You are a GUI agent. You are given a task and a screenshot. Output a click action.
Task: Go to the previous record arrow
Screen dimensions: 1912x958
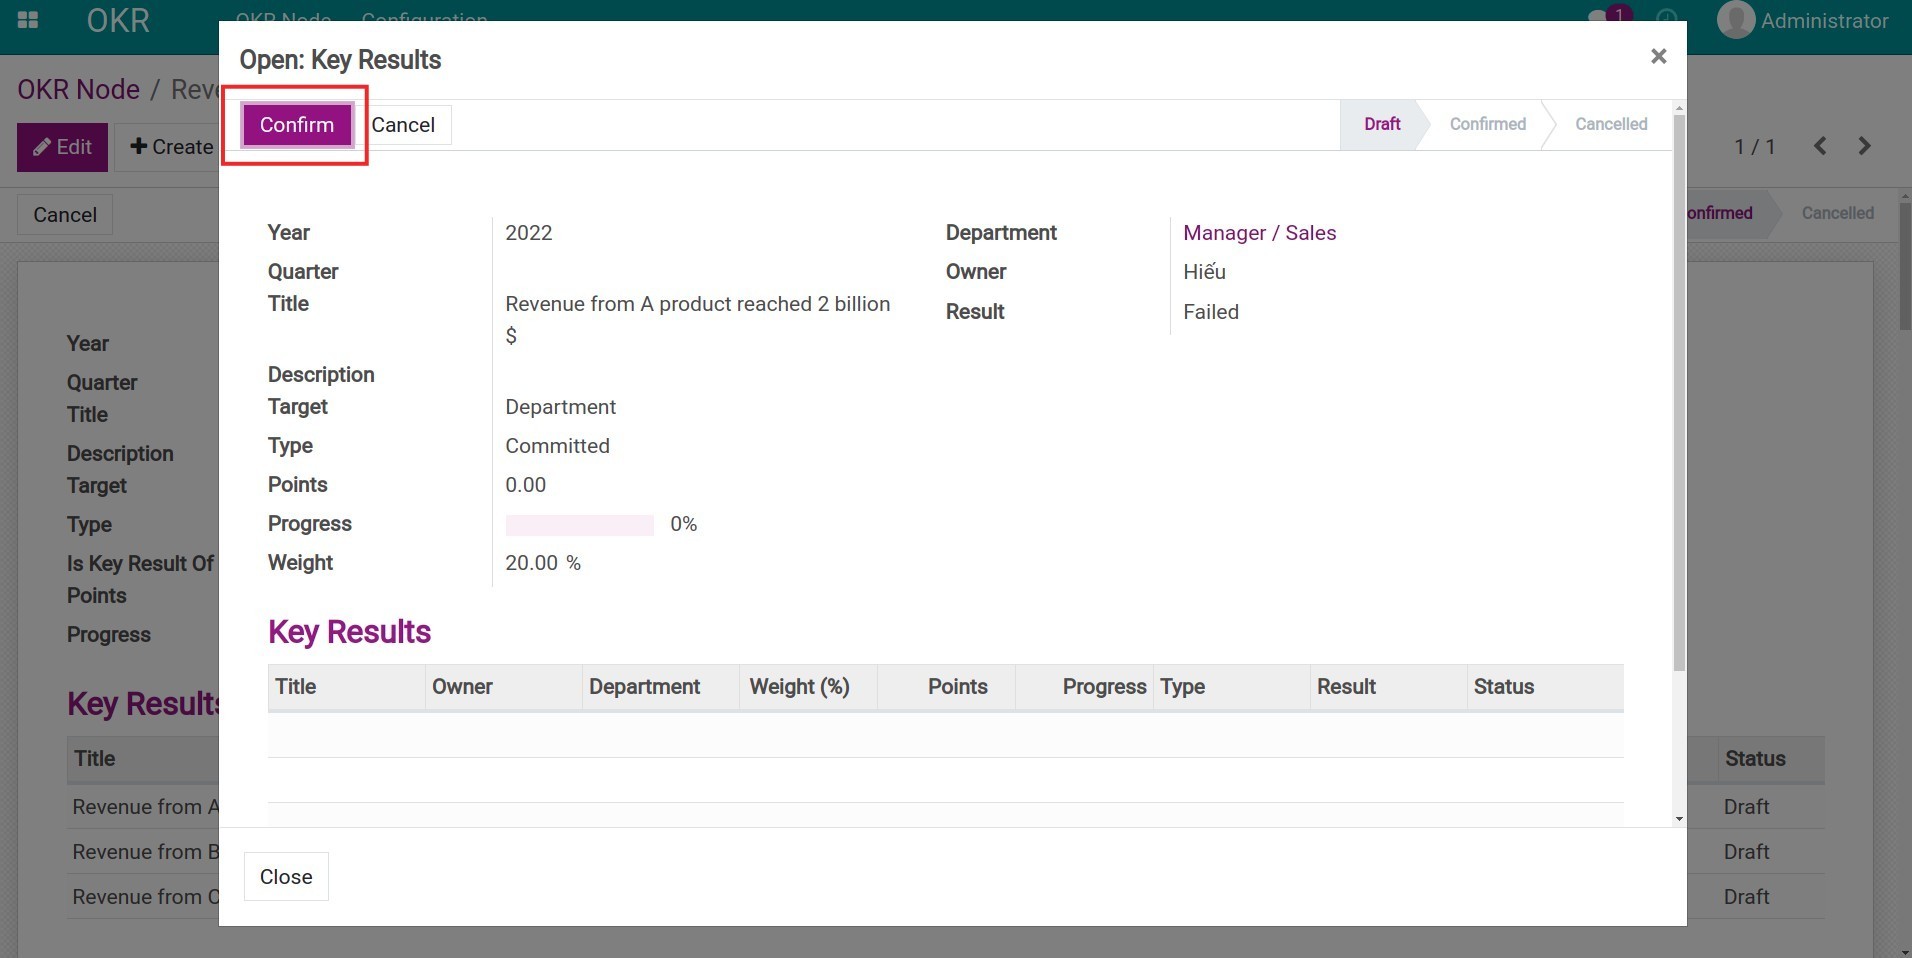[x=1820, y=146]
